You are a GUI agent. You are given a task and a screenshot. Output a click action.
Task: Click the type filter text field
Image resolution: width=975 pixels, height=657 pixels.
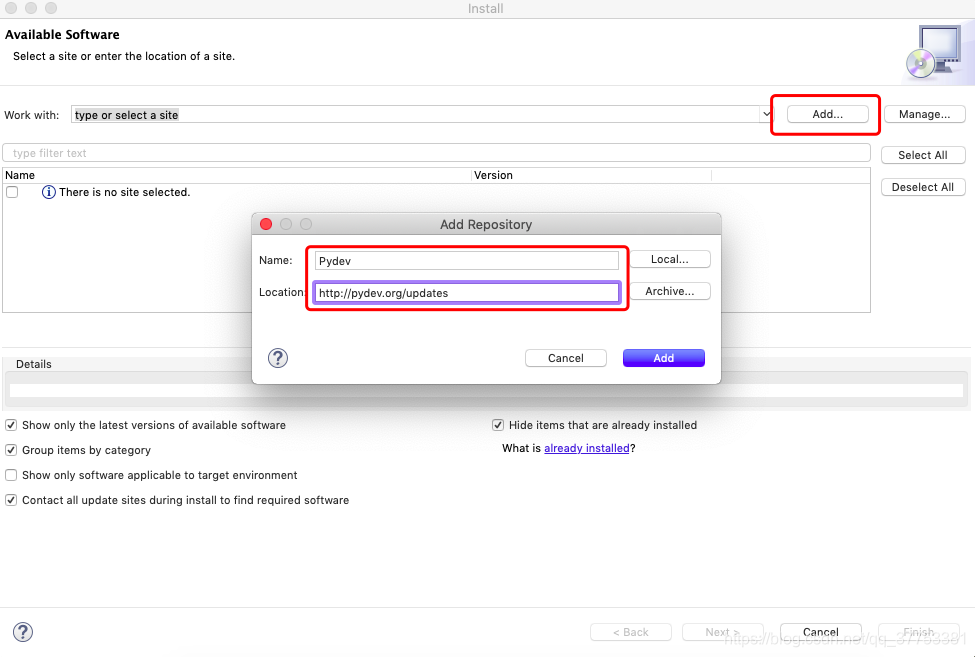[x=437, y=153]
